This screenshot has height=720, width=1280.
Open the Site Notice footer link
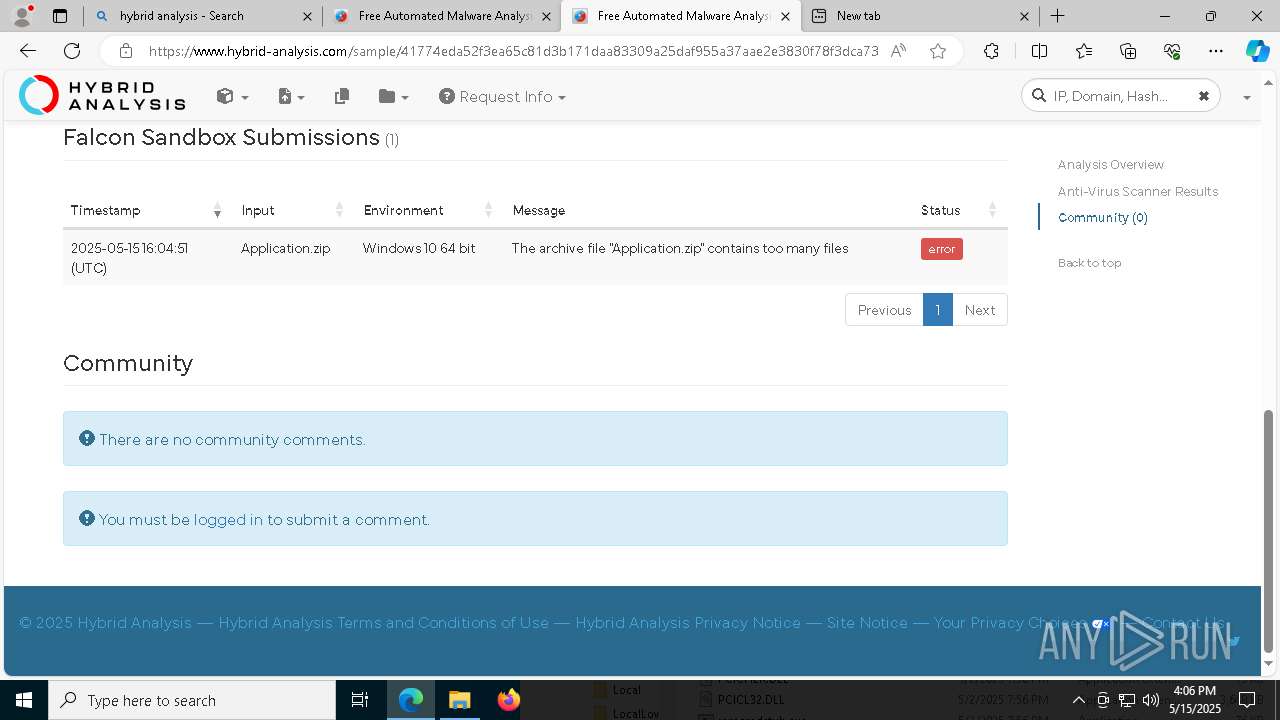tap(867, 622)
